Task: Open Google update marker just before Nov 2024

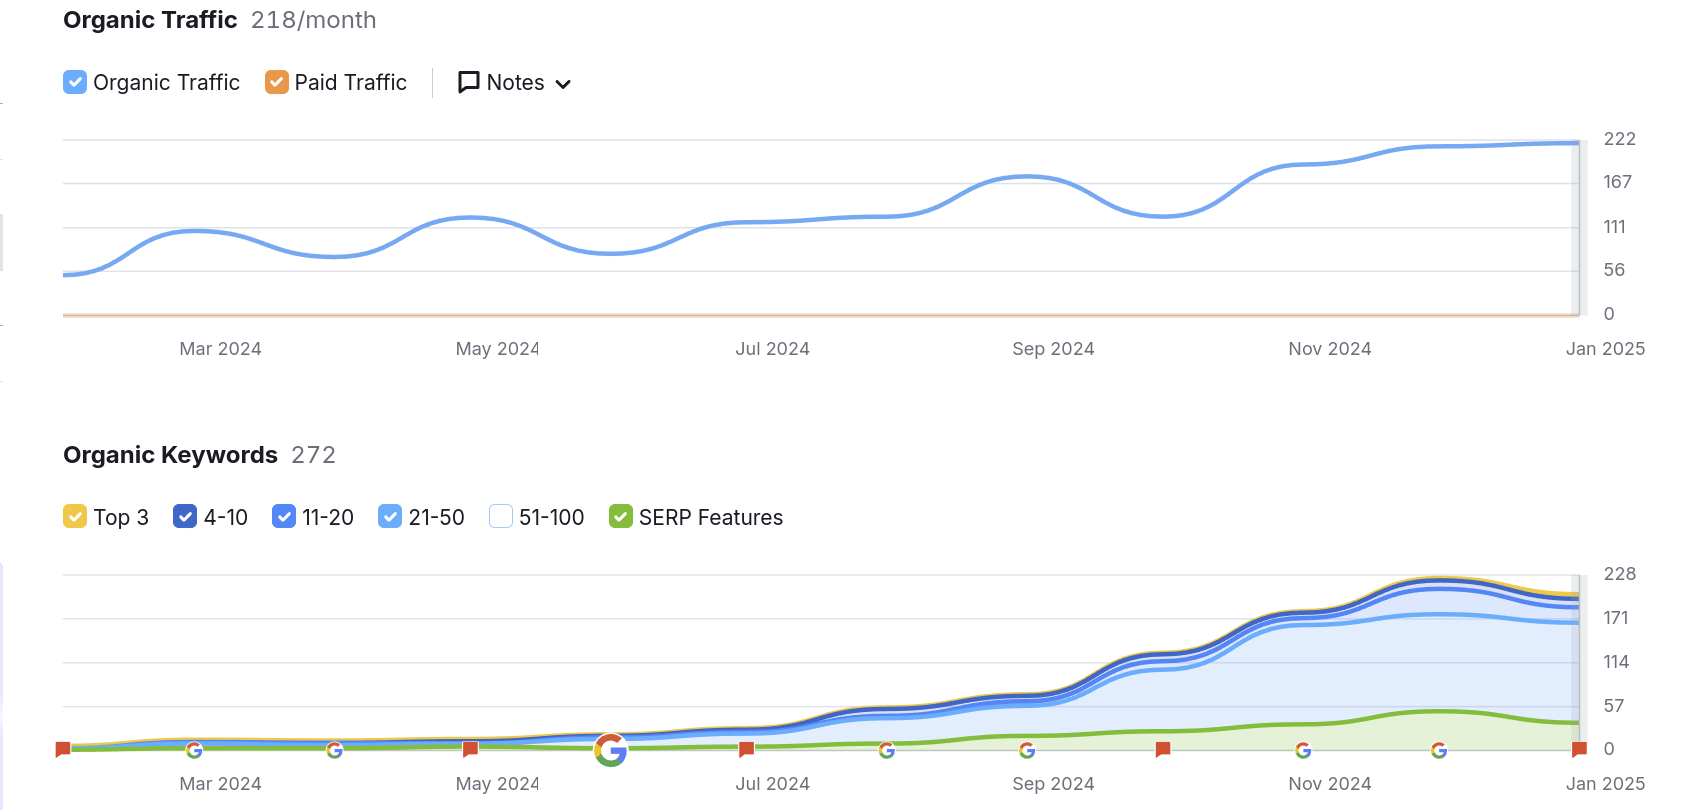Action: (x=1303, y=750)
